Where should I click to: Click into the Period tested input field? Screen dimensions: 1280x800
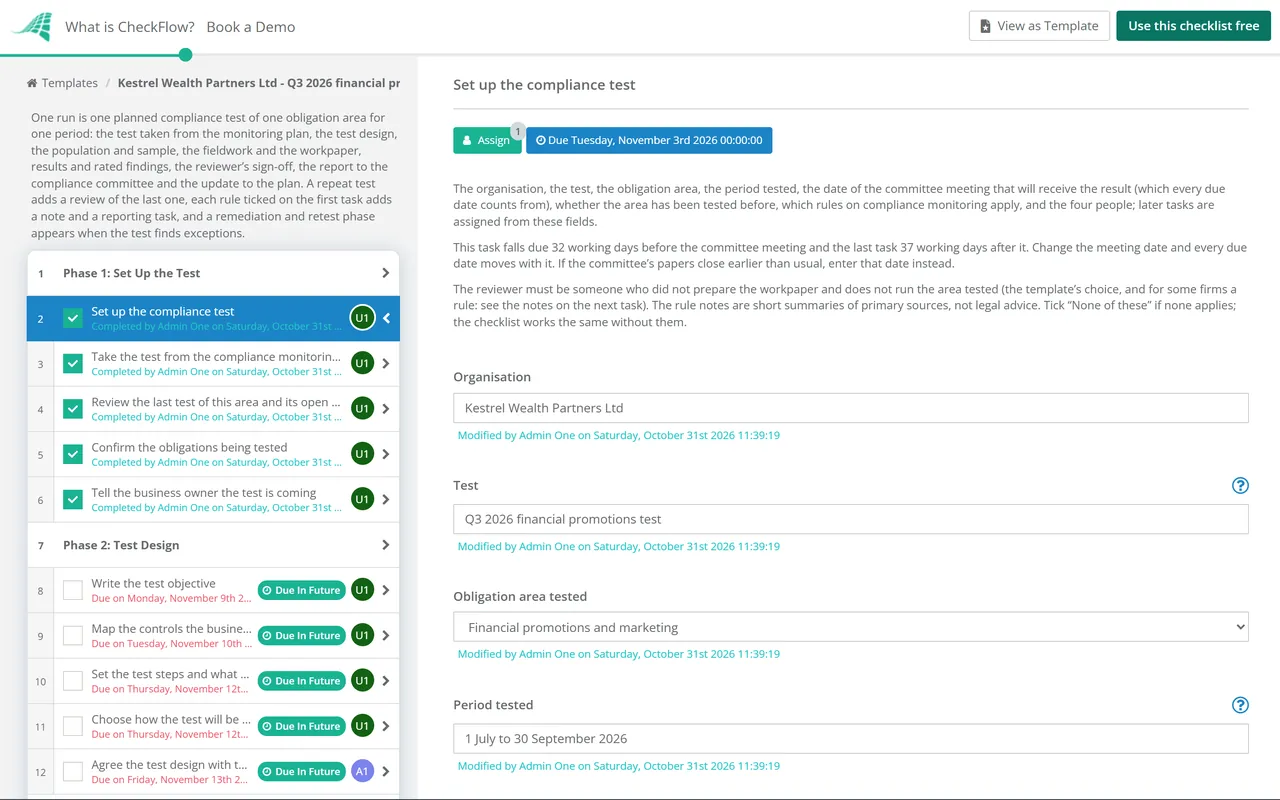coord(851,739)
